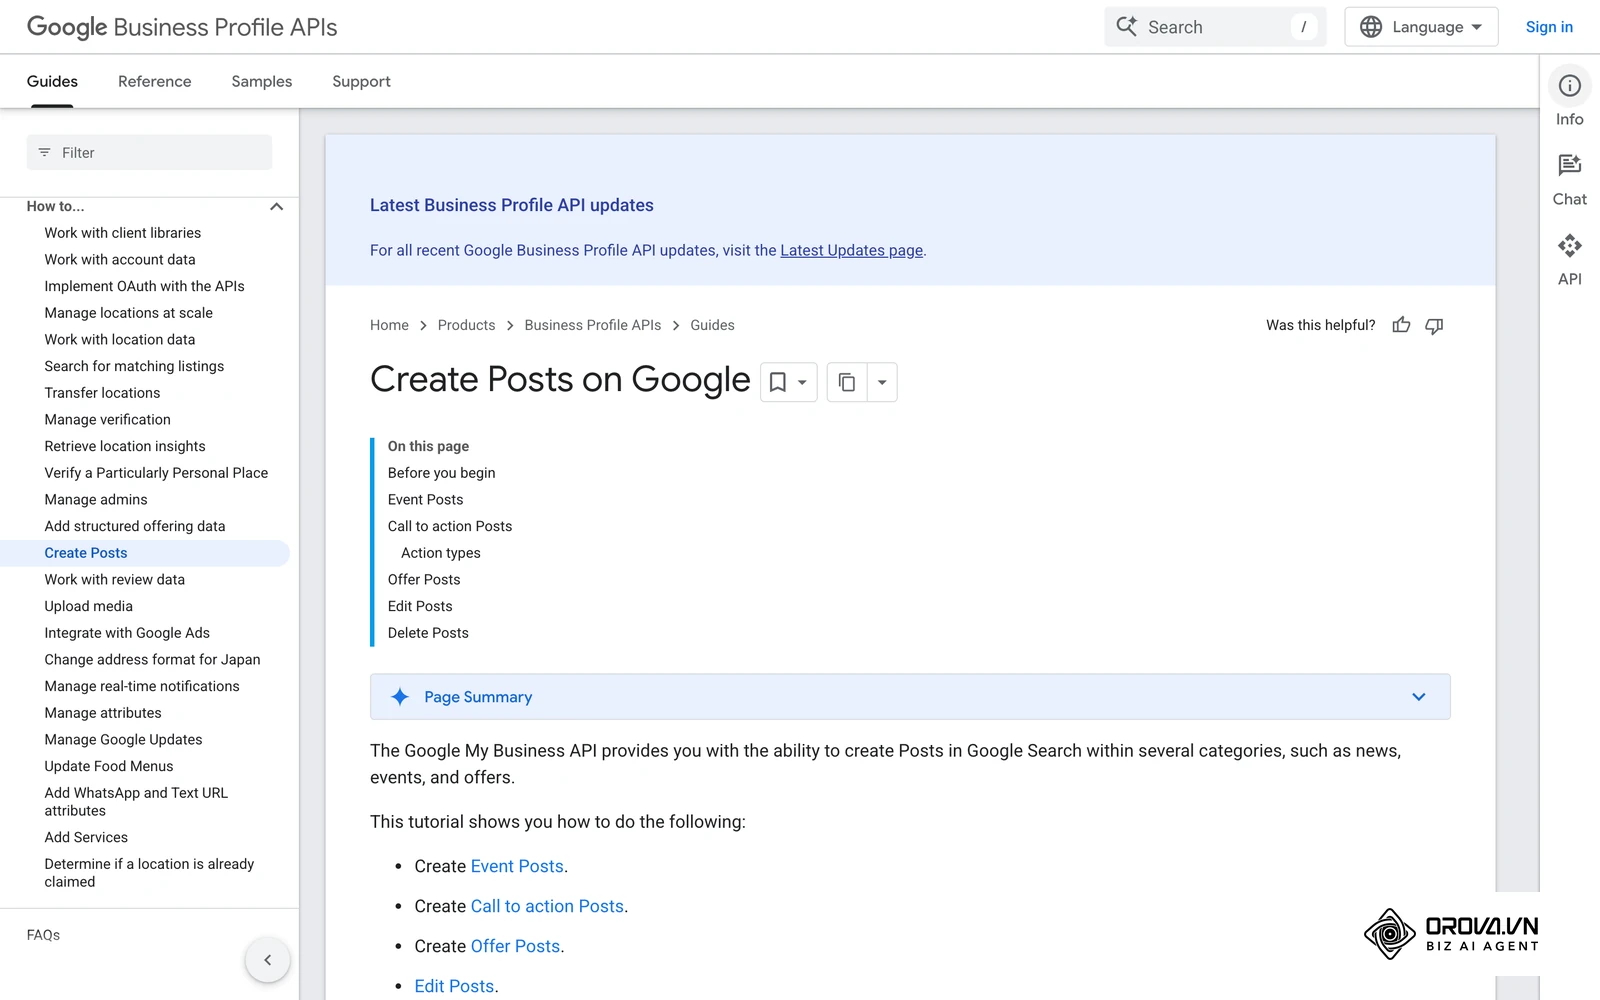Open Update Food Menus sidebar item

(x=108, y=766)
